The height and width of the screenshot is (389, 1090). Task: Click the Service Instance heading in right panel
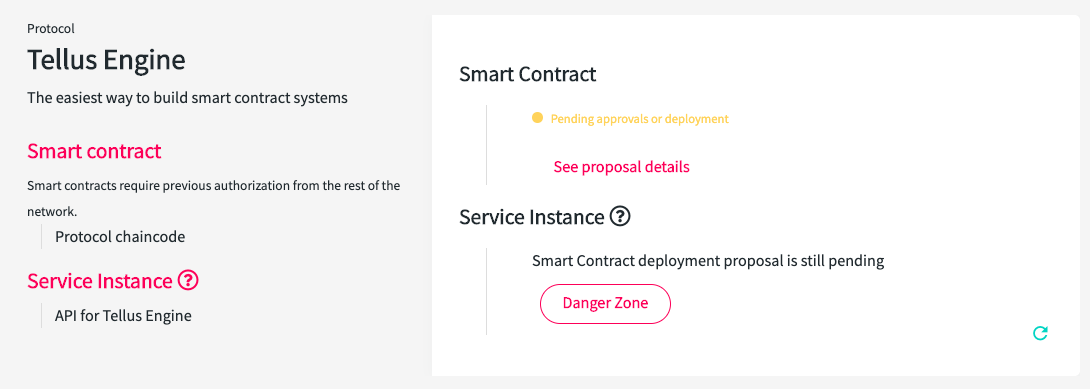pyautogui.click(x=531, y=217)
